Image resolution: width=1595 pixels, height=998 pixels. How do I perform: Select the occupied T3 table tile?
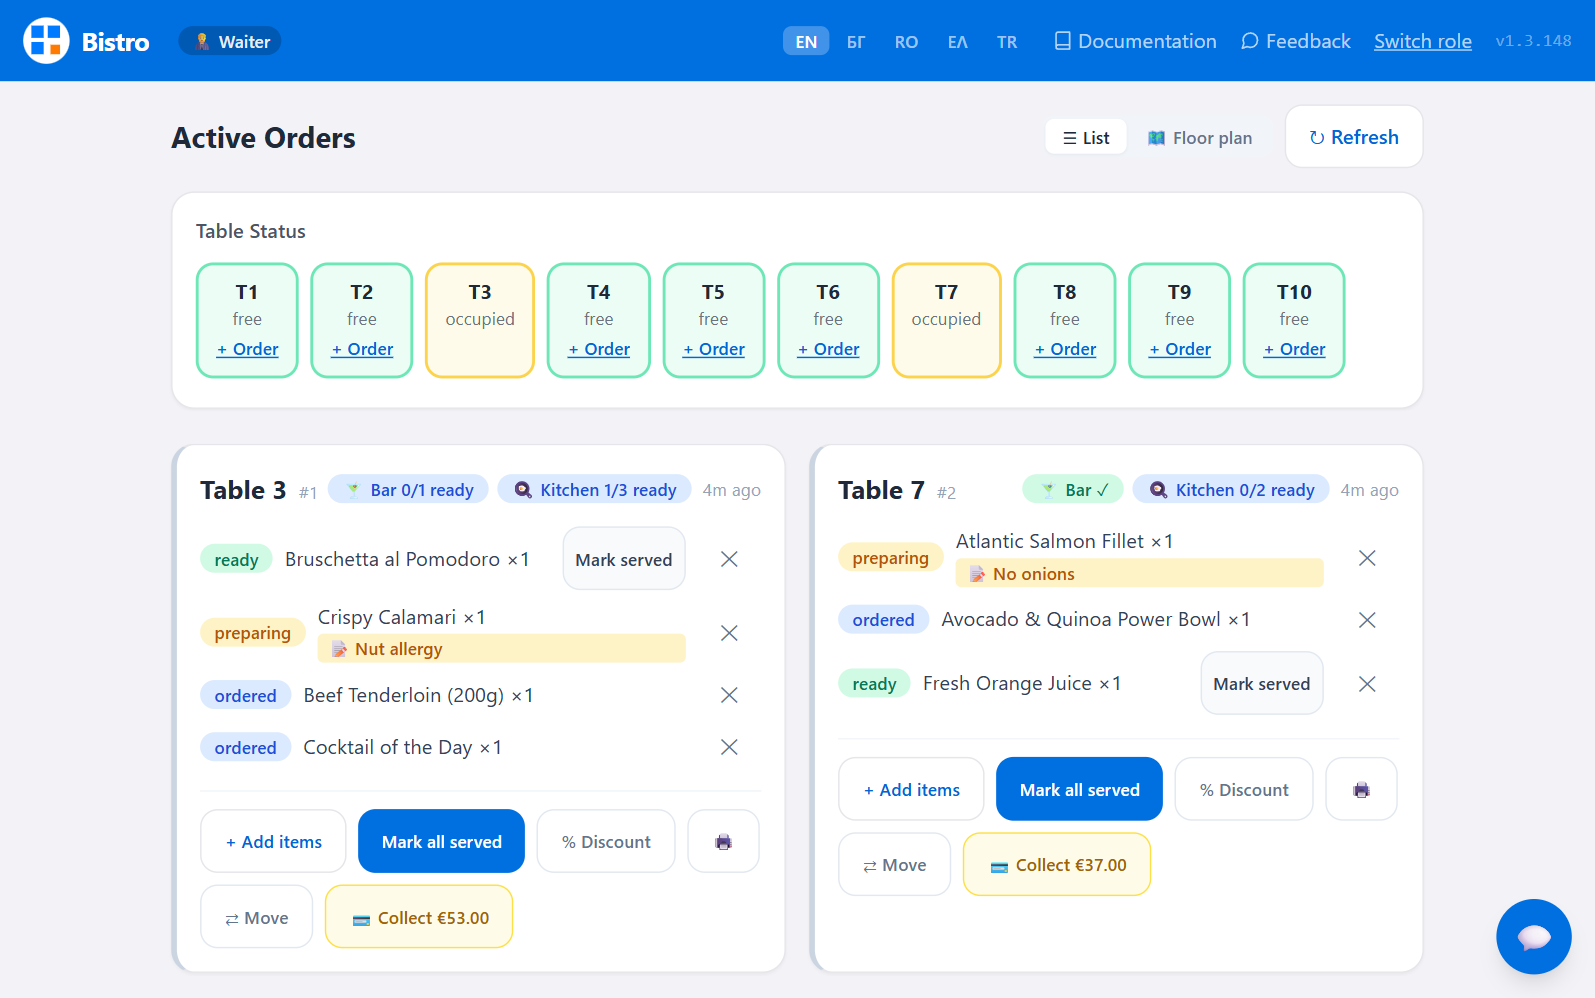click(480, 320)
